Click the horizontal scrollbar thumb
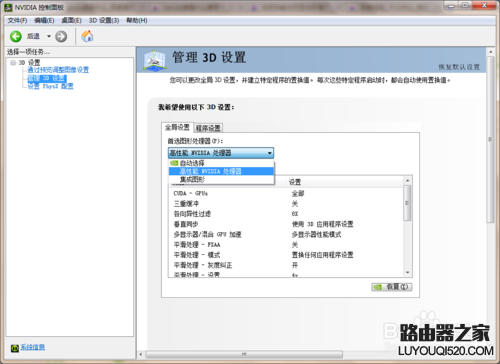Viewport: 500px width, 364px height. click(244, 354)
